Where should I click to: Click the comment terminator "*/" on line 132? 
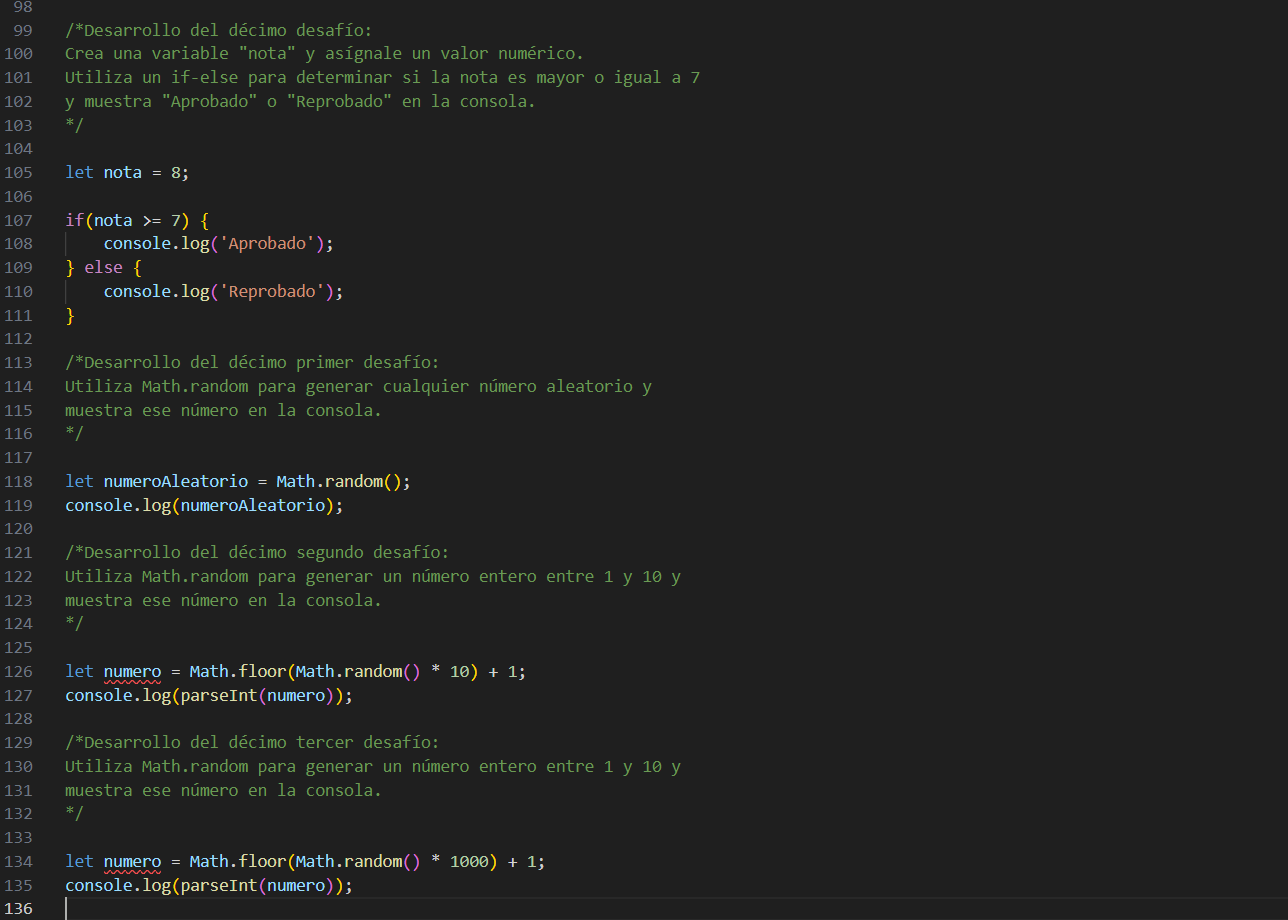[74, 814]
